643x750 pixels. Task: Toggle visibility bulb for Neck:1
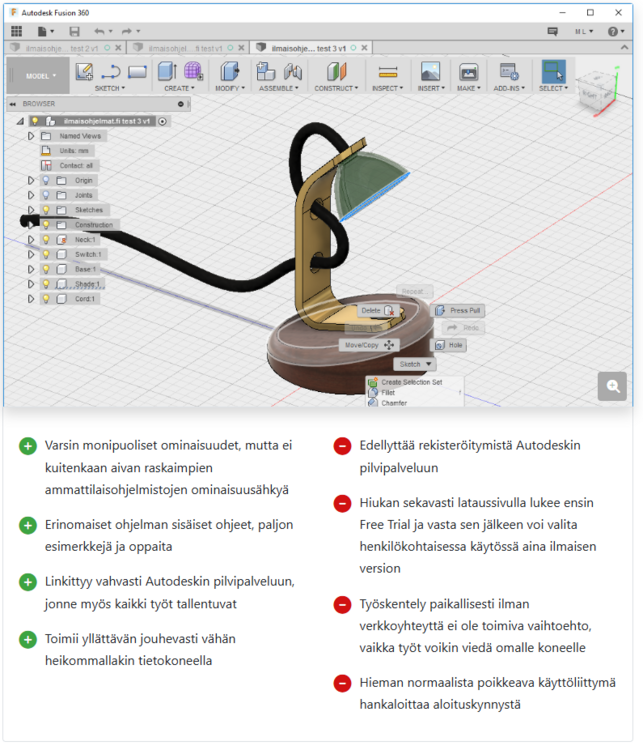[x=46, y=240]
